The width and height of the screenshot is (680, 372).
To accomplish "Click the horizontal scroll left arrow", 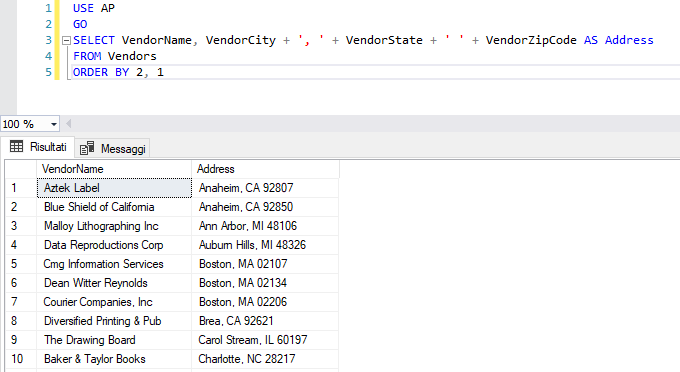I will tap(69, 124).
